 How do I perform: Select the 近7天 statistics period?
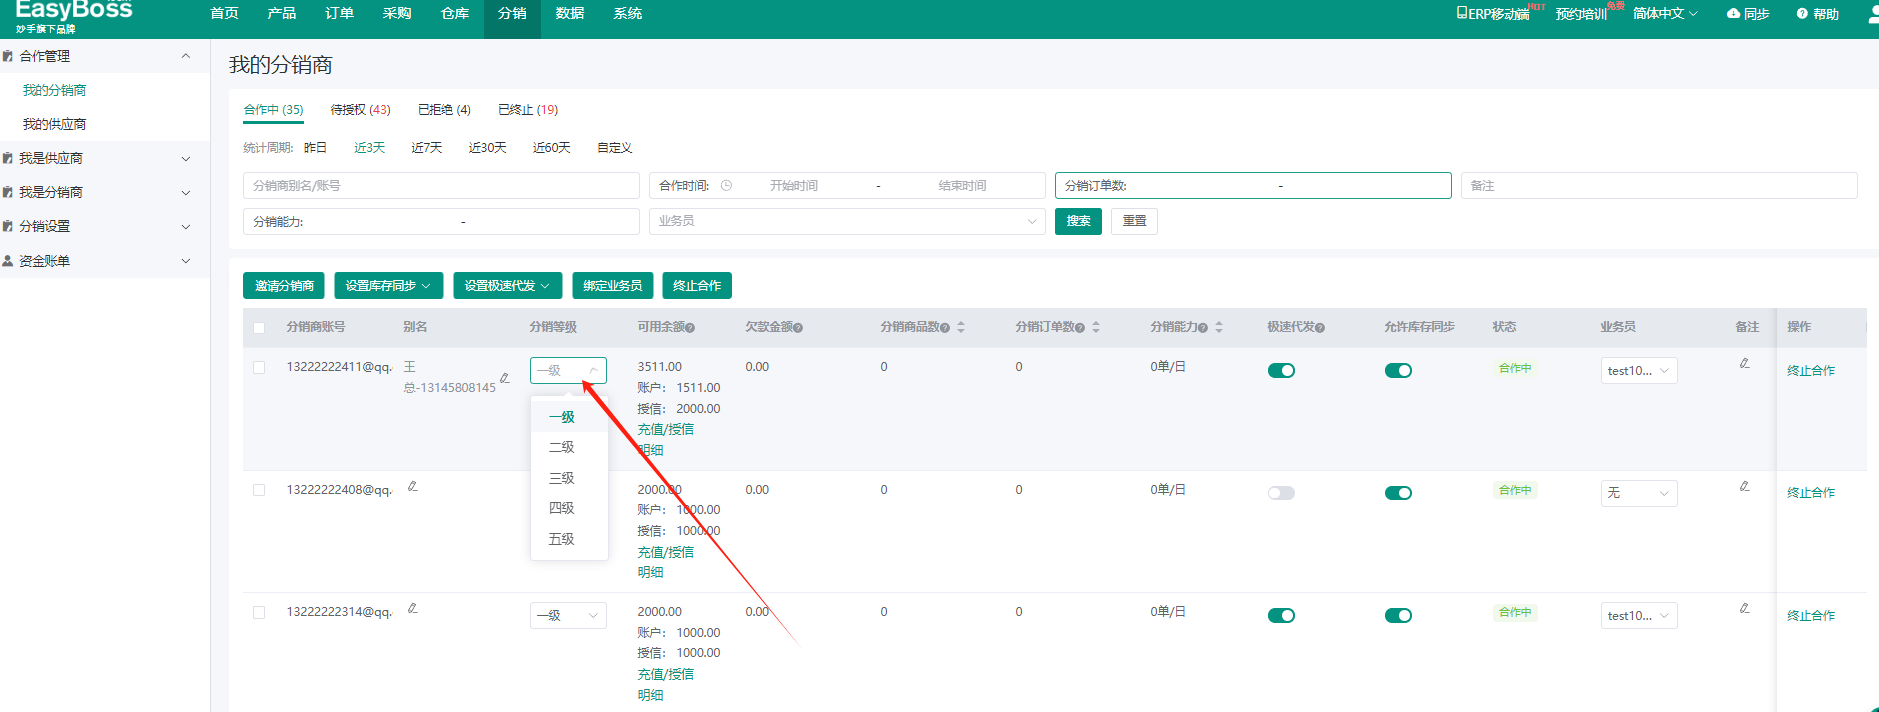426,148
